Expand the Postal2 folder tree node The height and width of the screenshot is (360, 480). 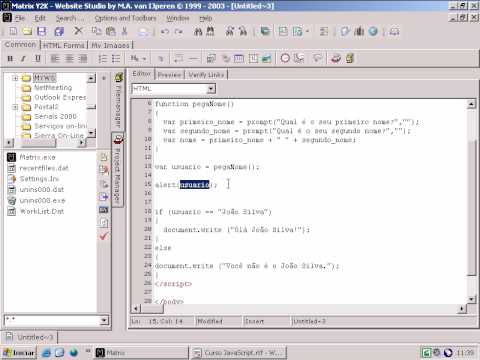pos(15,107)
